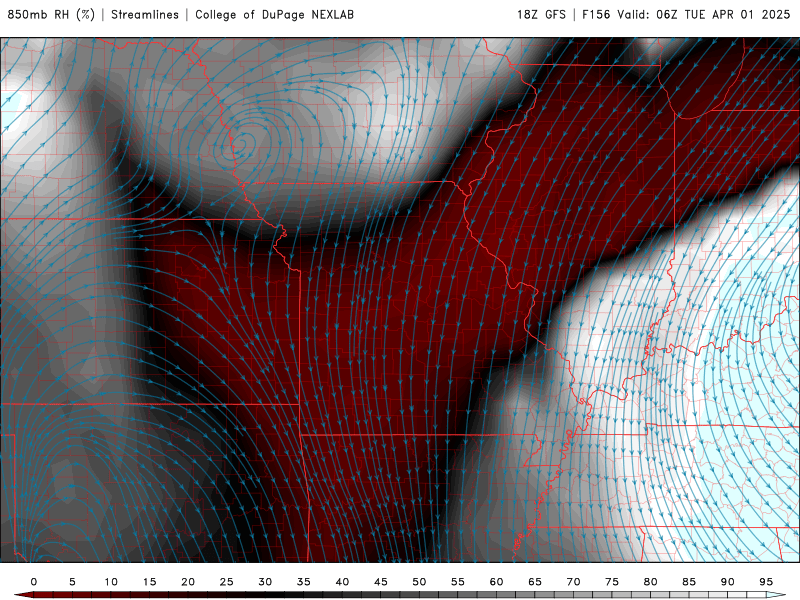Image resolution: width=800 pixels, height=600 pixels.
Task: Click the "18Z GFS" model run label
Action: (x=541, y=15)
